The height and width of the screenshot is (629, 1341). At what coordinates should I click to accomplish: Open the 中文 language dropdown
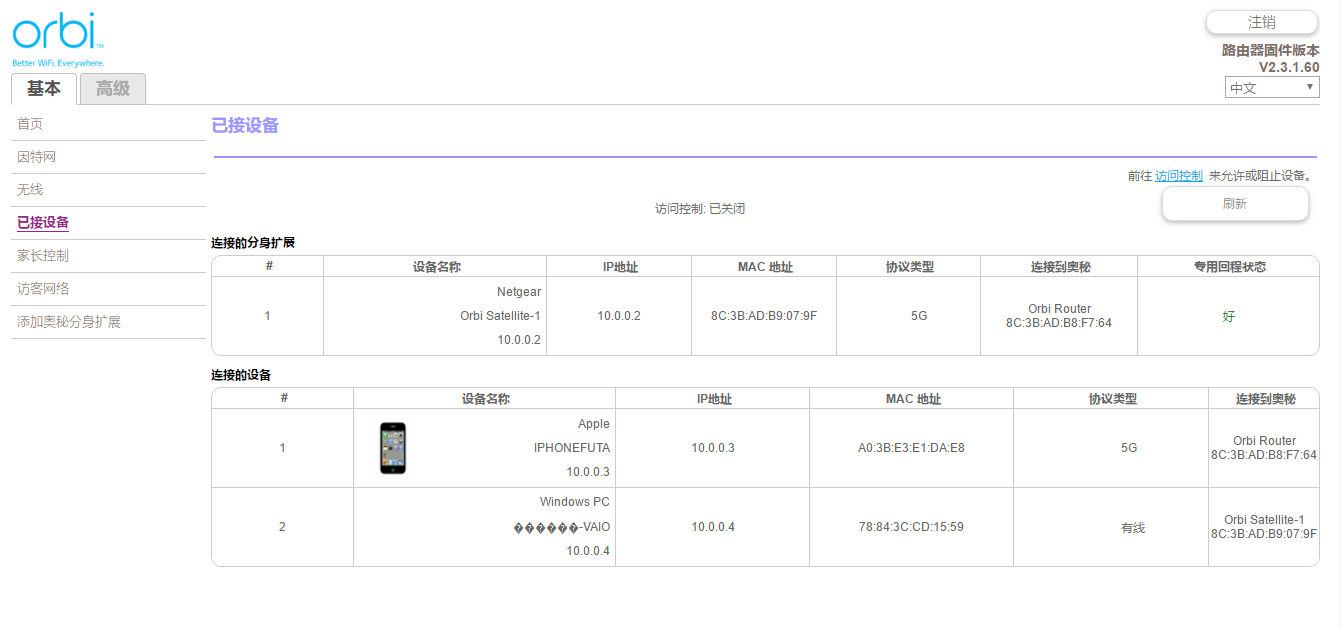click(x=1272, y=88)
